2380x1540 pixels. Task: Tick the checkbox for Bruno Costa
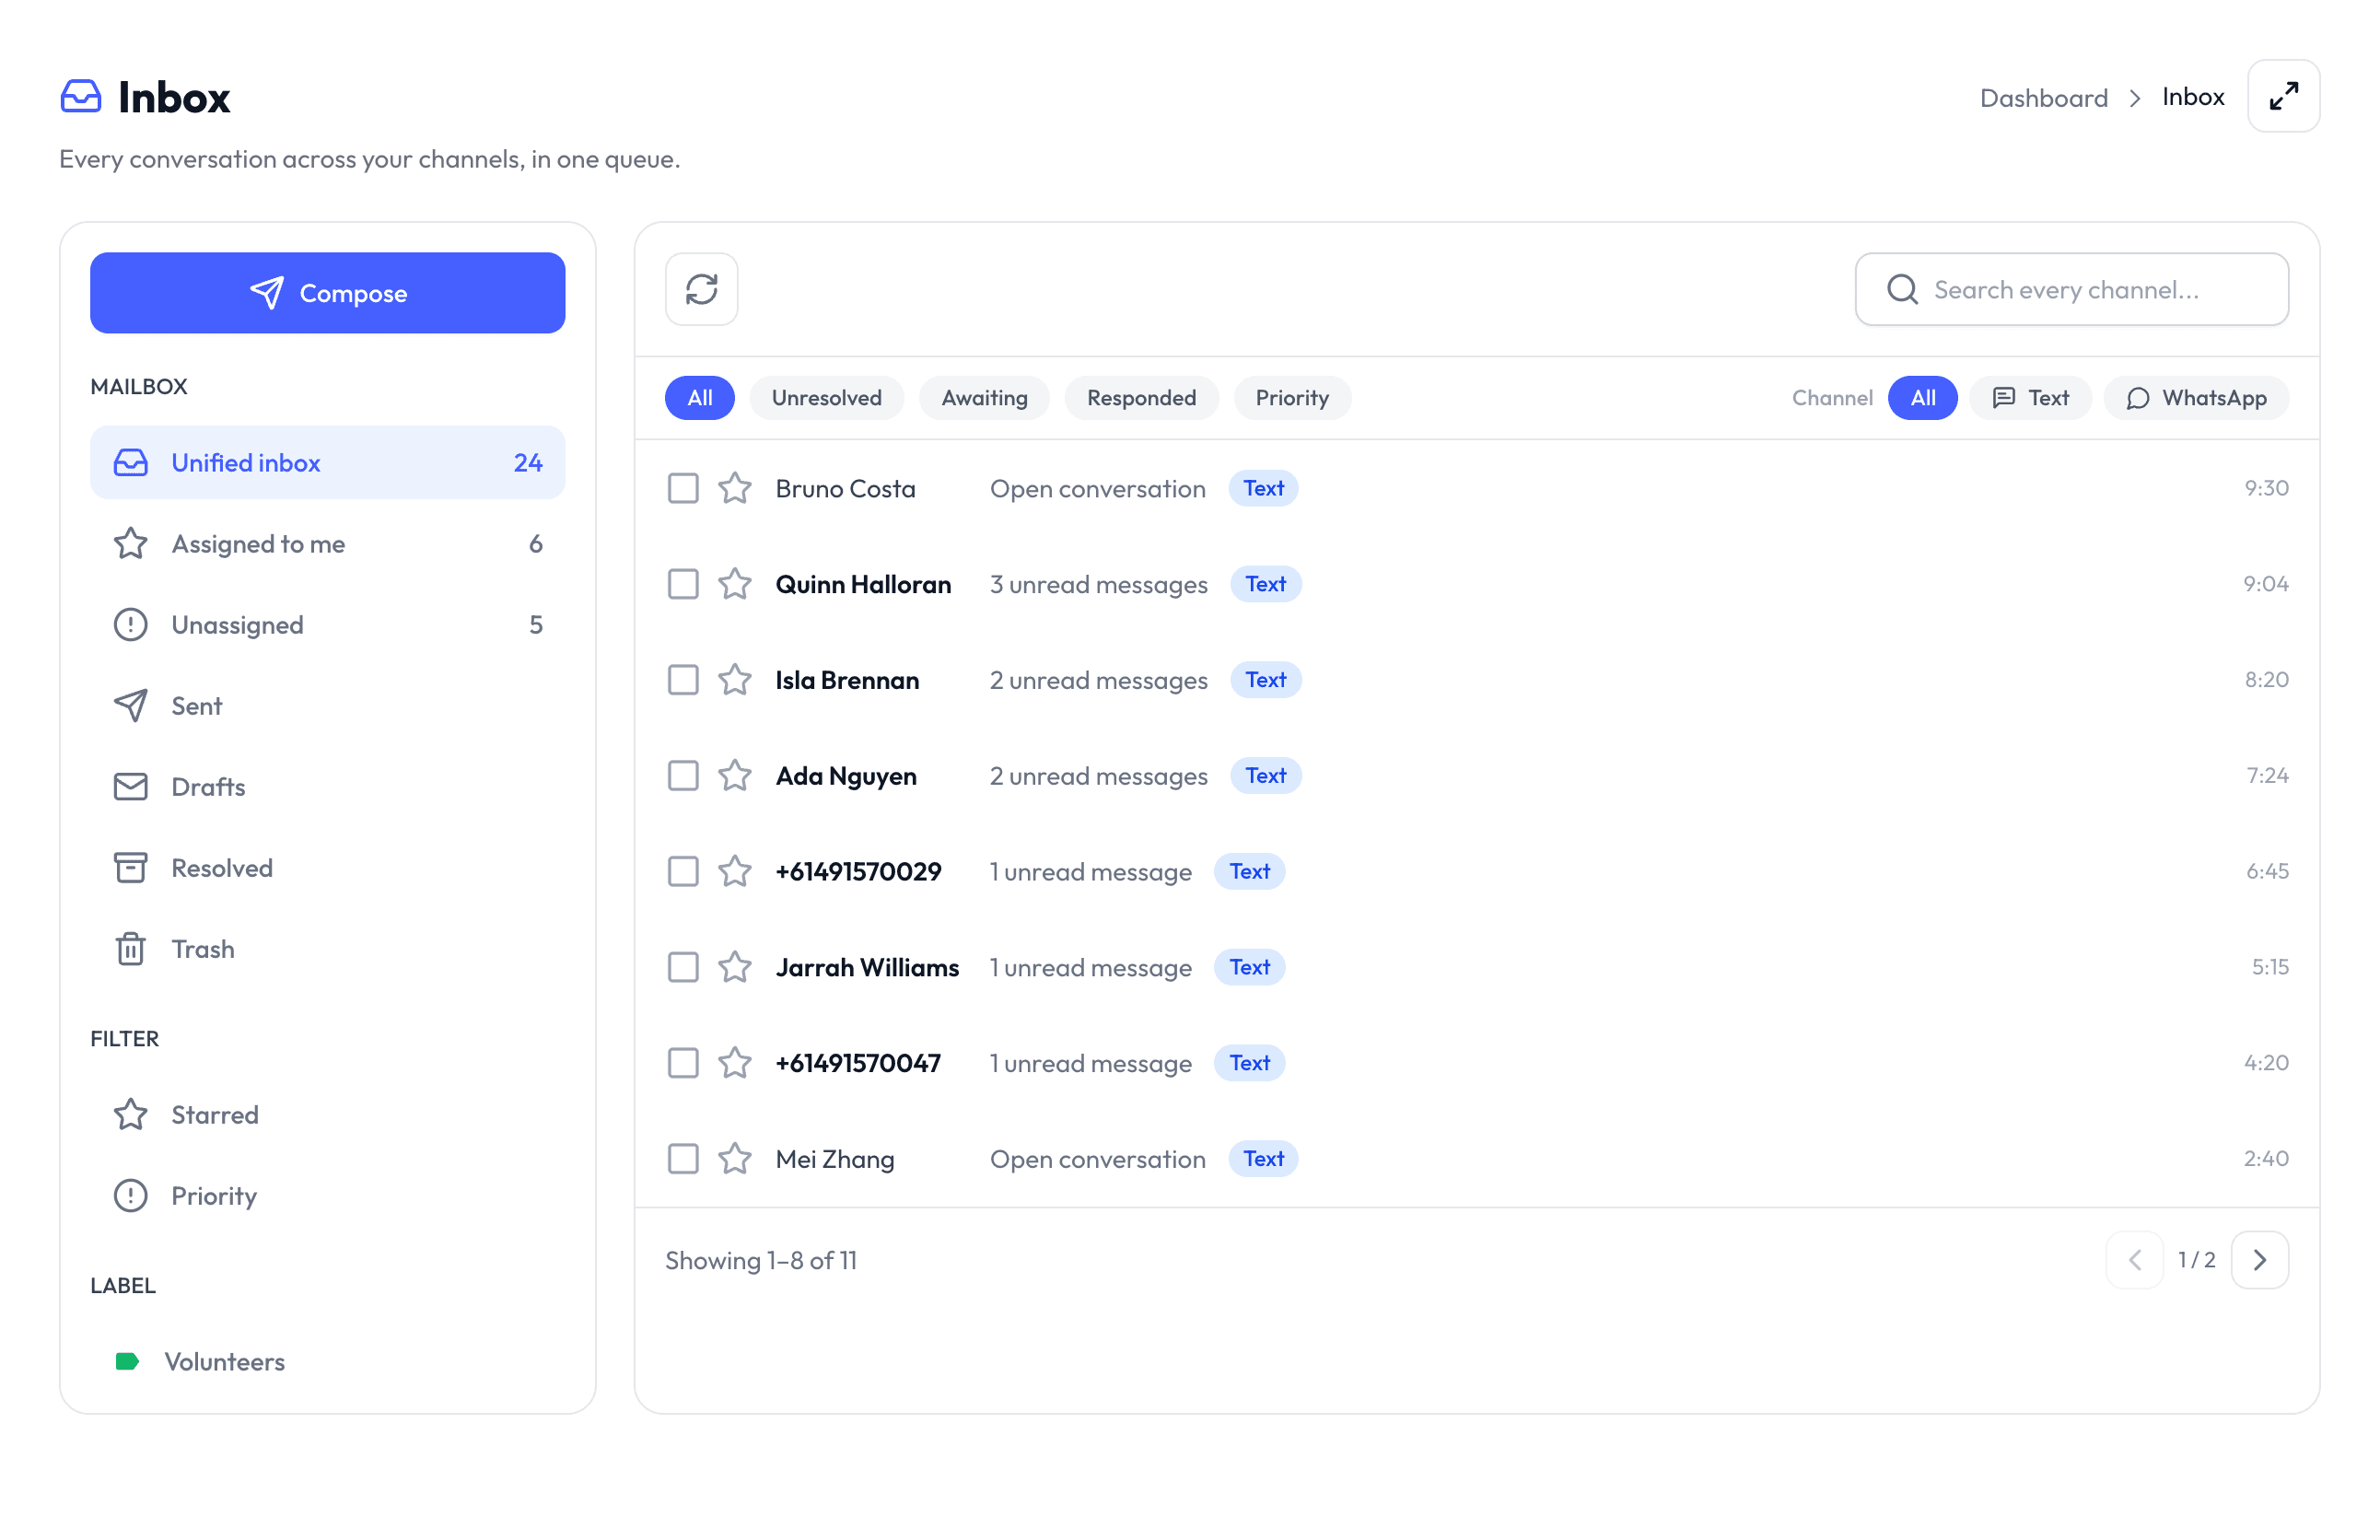point(683,488)
